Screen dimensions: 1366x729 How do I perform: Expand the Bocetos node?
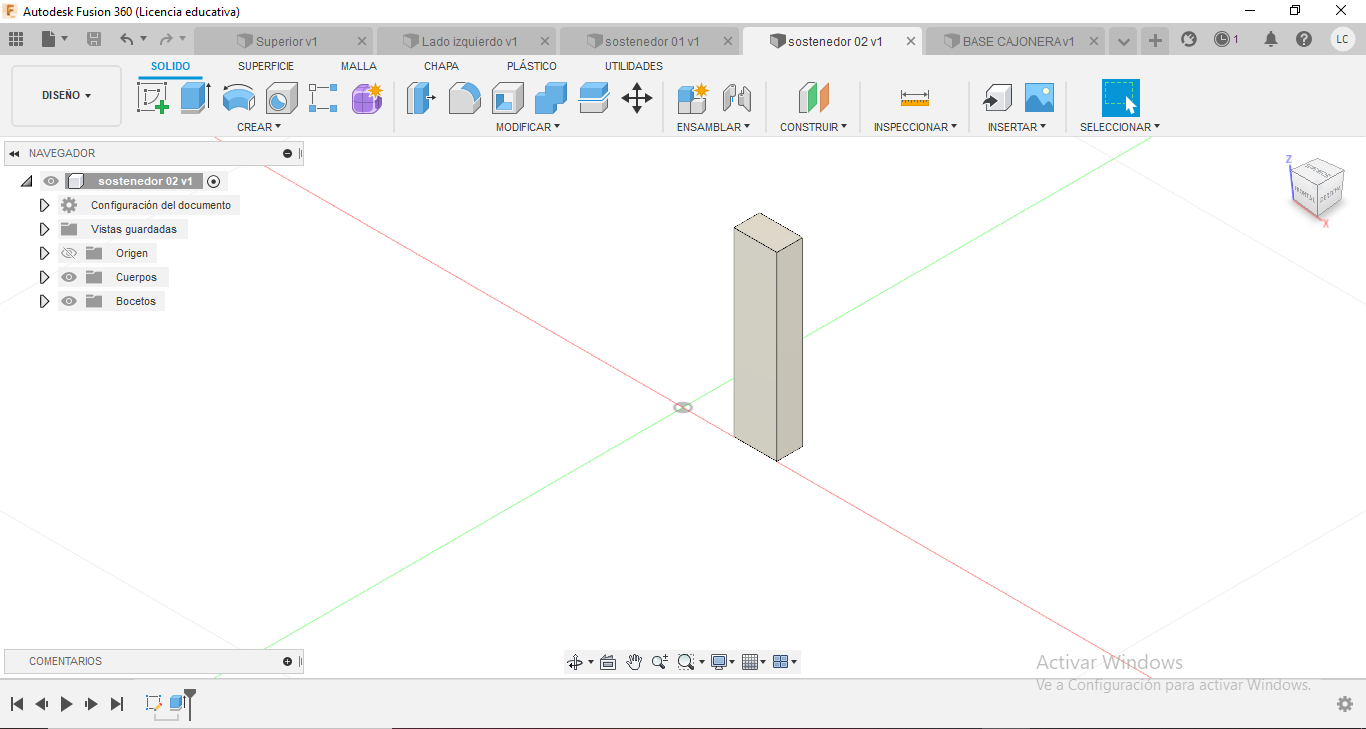click(44, 301)
